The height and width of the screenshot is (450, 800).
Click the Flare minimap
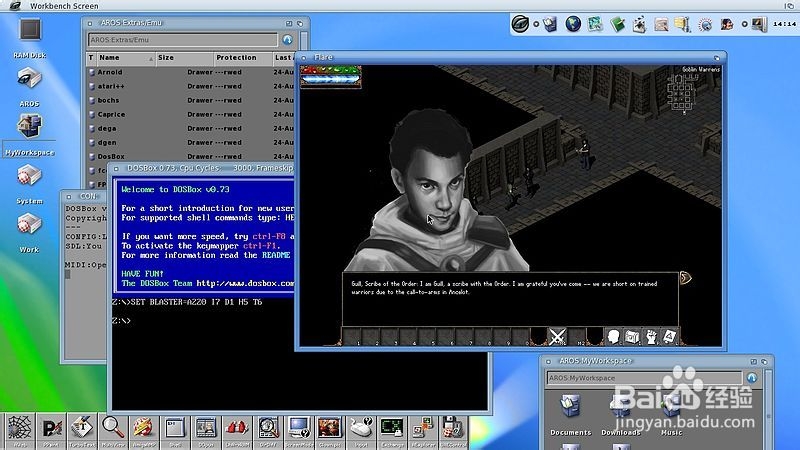[683, 93]
